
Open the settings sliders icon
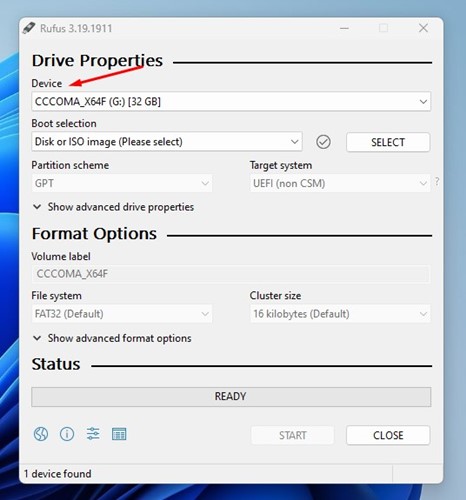[x=93, y=434]
